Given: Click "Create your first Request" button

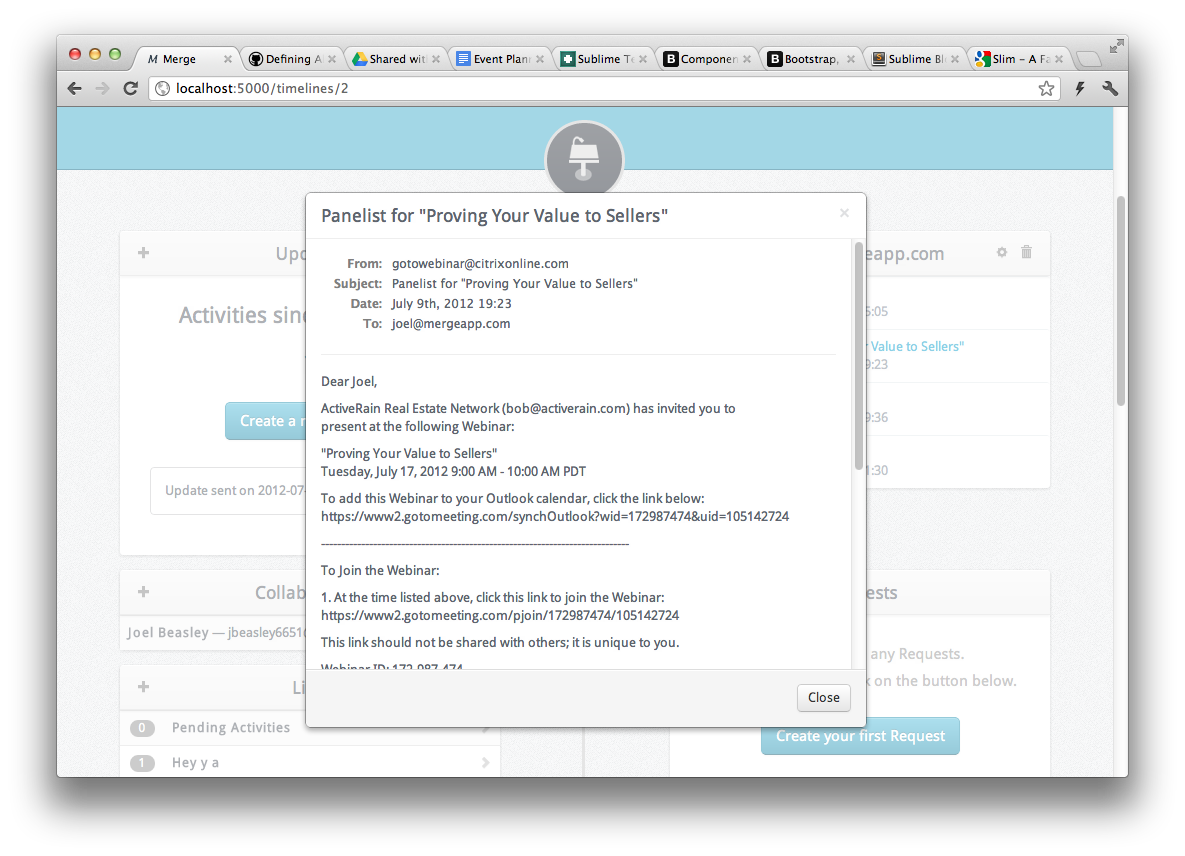Looking at the screenshot, I should pos(860,736).
